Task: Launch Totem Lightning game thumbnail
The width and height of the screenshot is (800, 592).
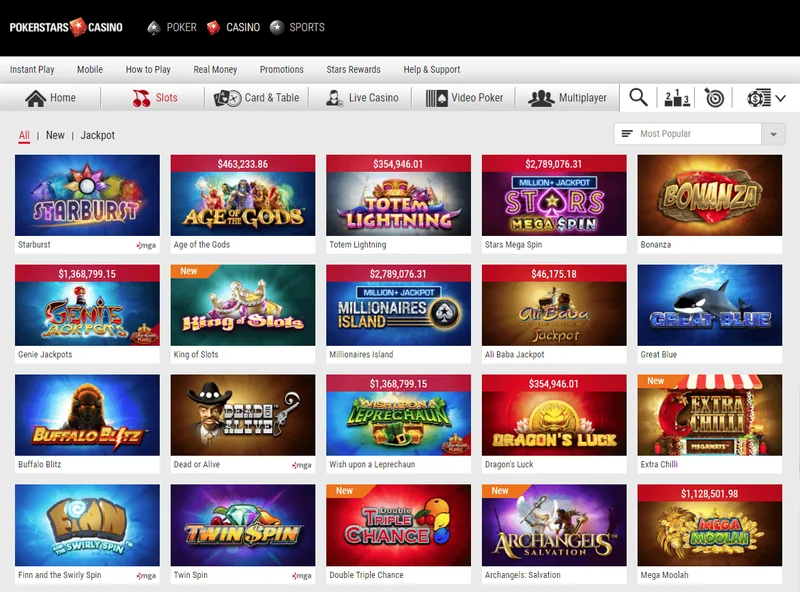Action: click(x=398, y=195)
